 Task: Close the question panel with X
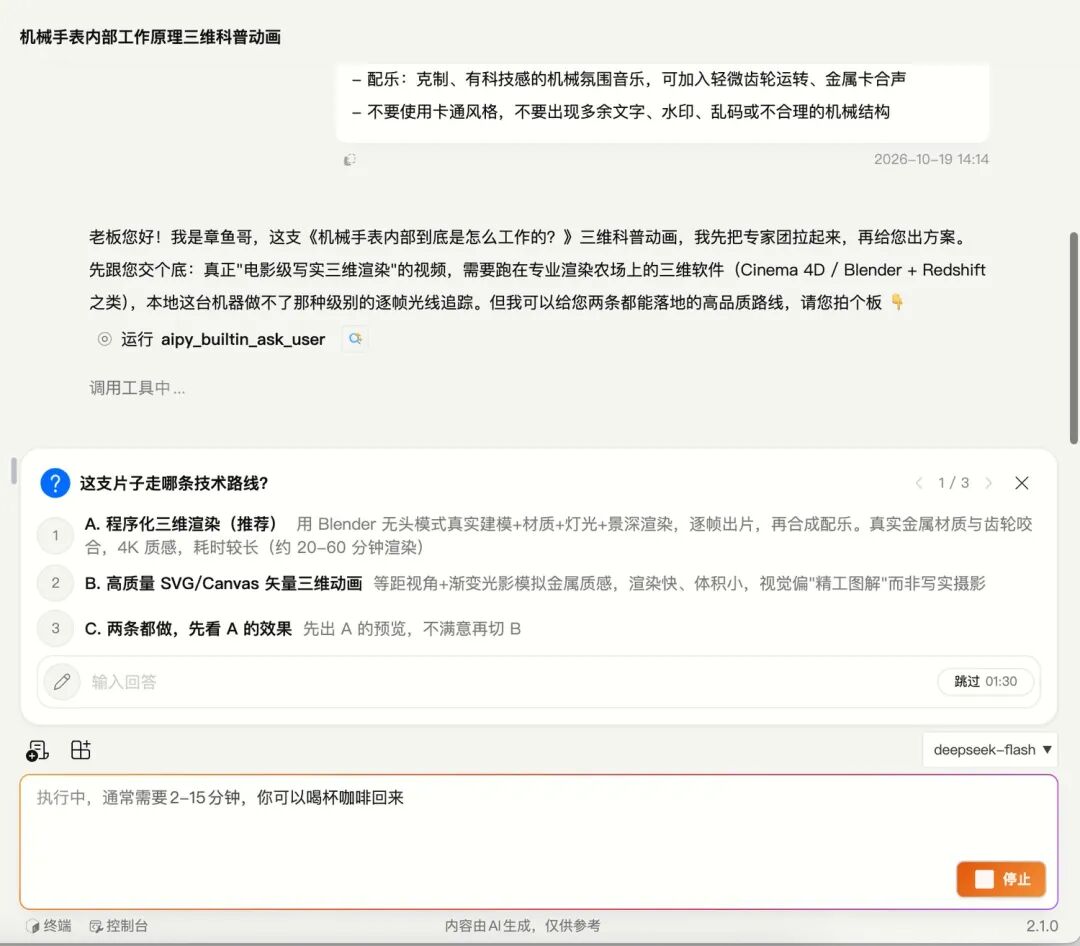1021,483
